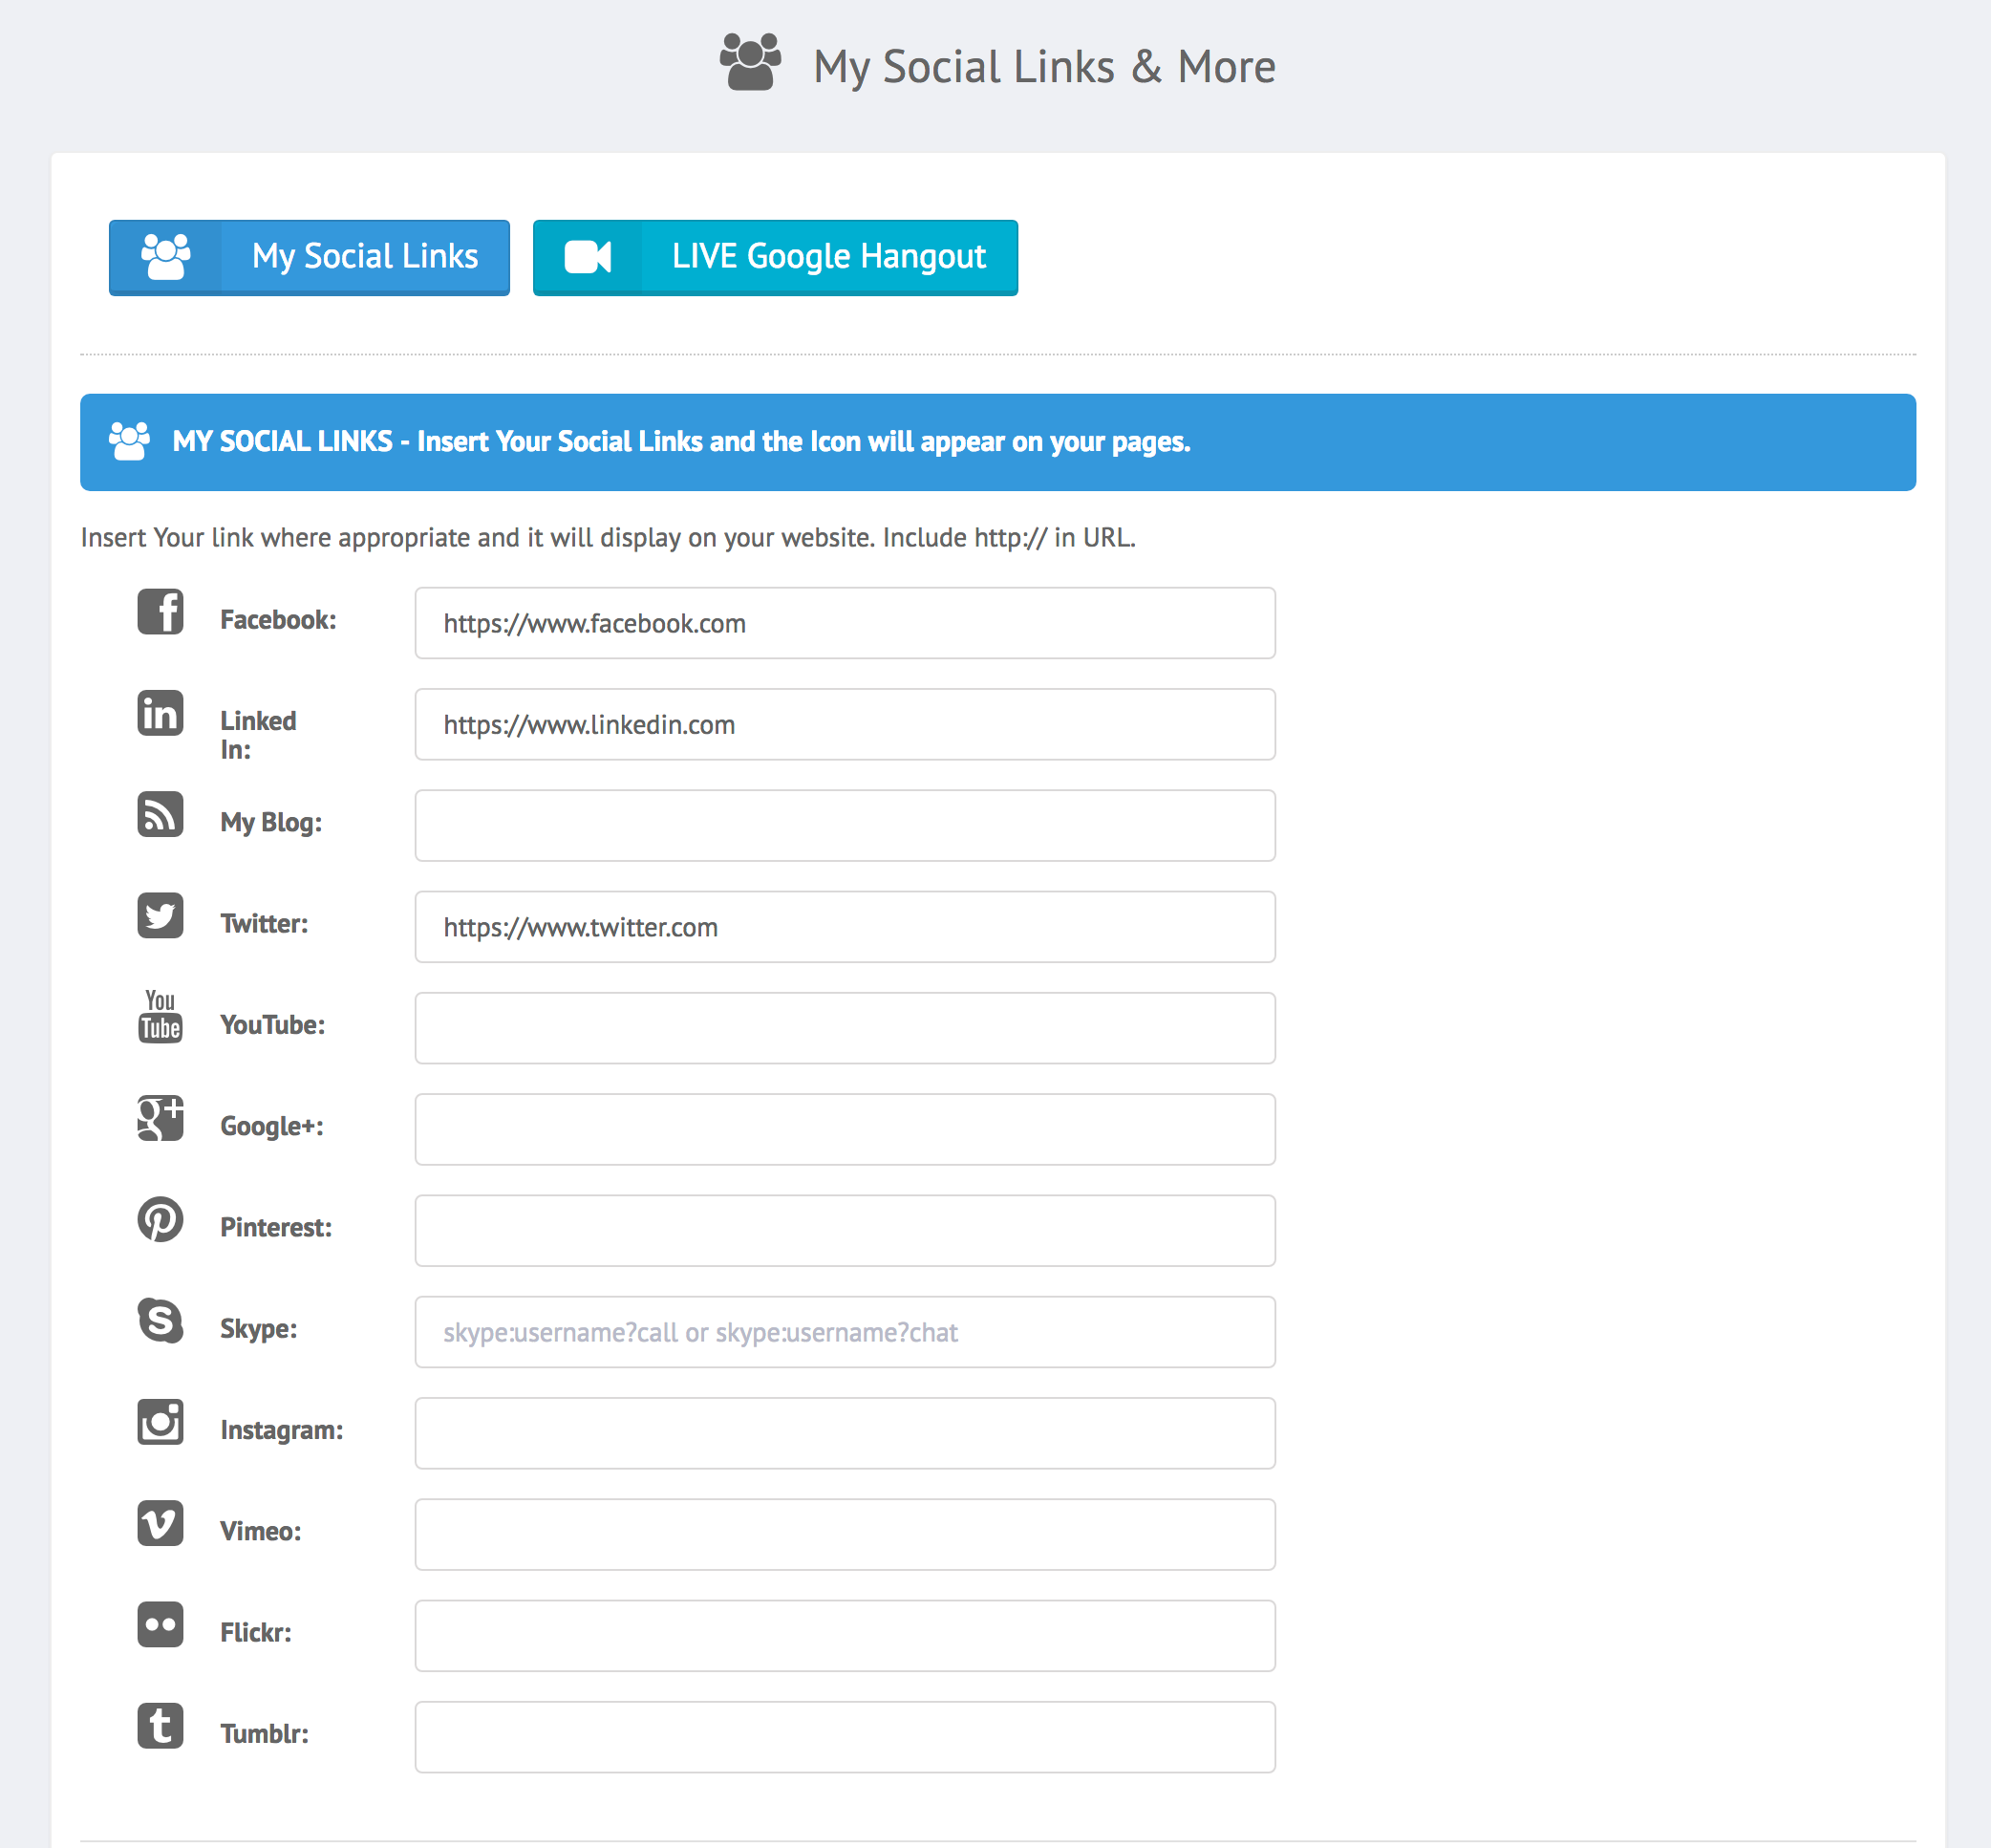
Task: Switch to LIVE Google Hangout tab
Action: click(x=775, y=257)
